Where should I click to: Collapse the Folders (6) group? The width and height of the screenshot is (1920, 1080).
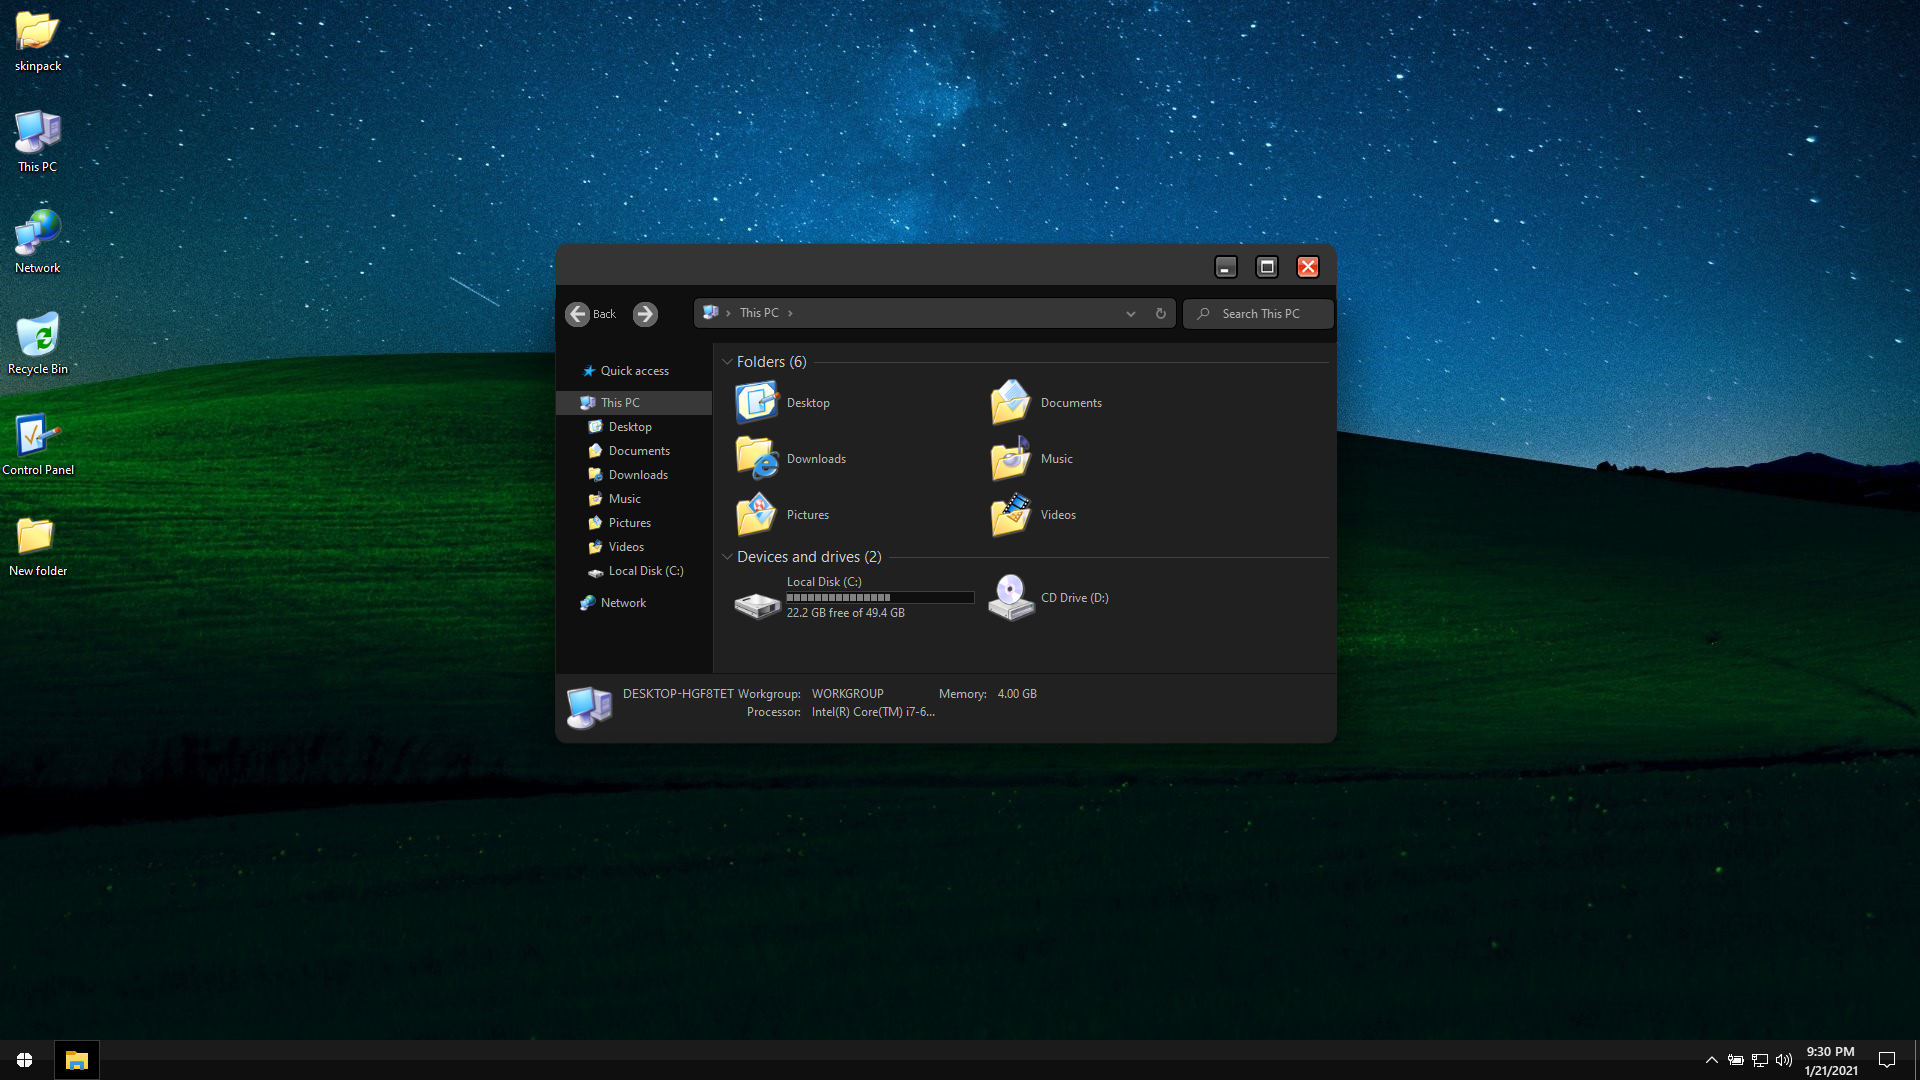(x=727, y=362)
